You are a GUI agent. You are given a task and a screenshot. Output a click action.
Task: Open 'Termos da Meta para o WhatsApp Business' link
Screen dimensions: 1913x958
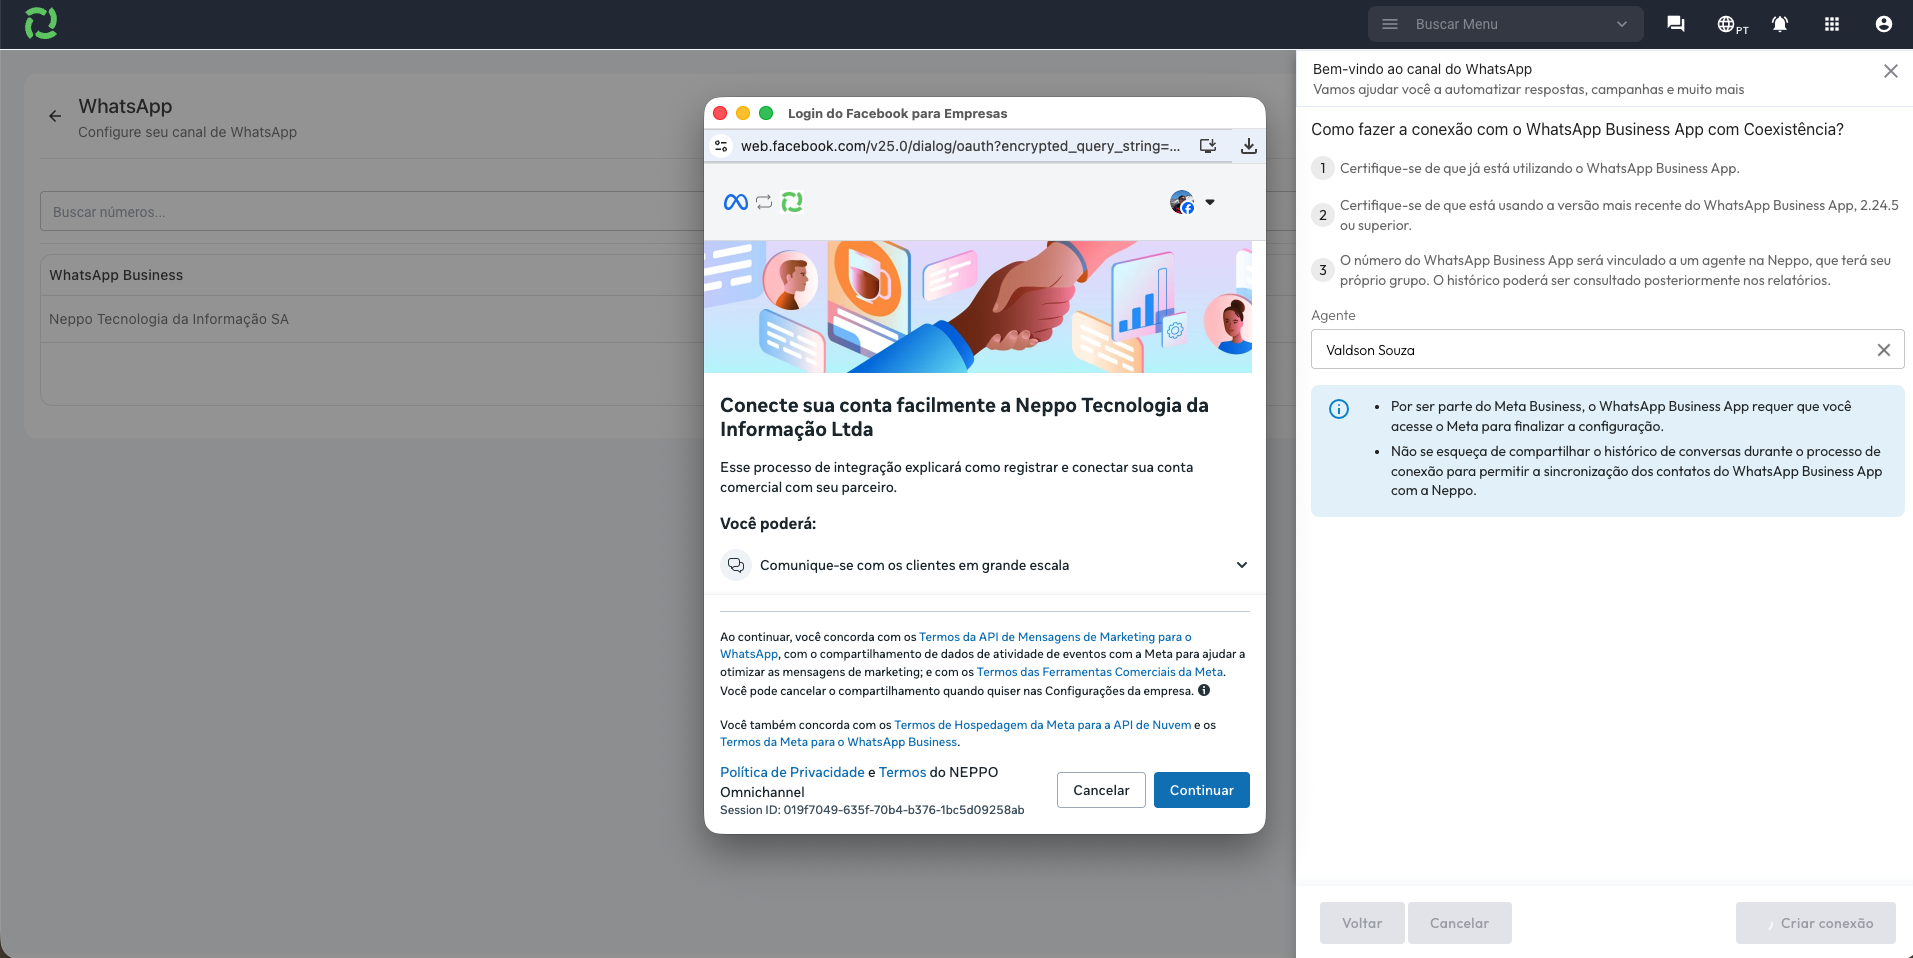pos(838,742)
